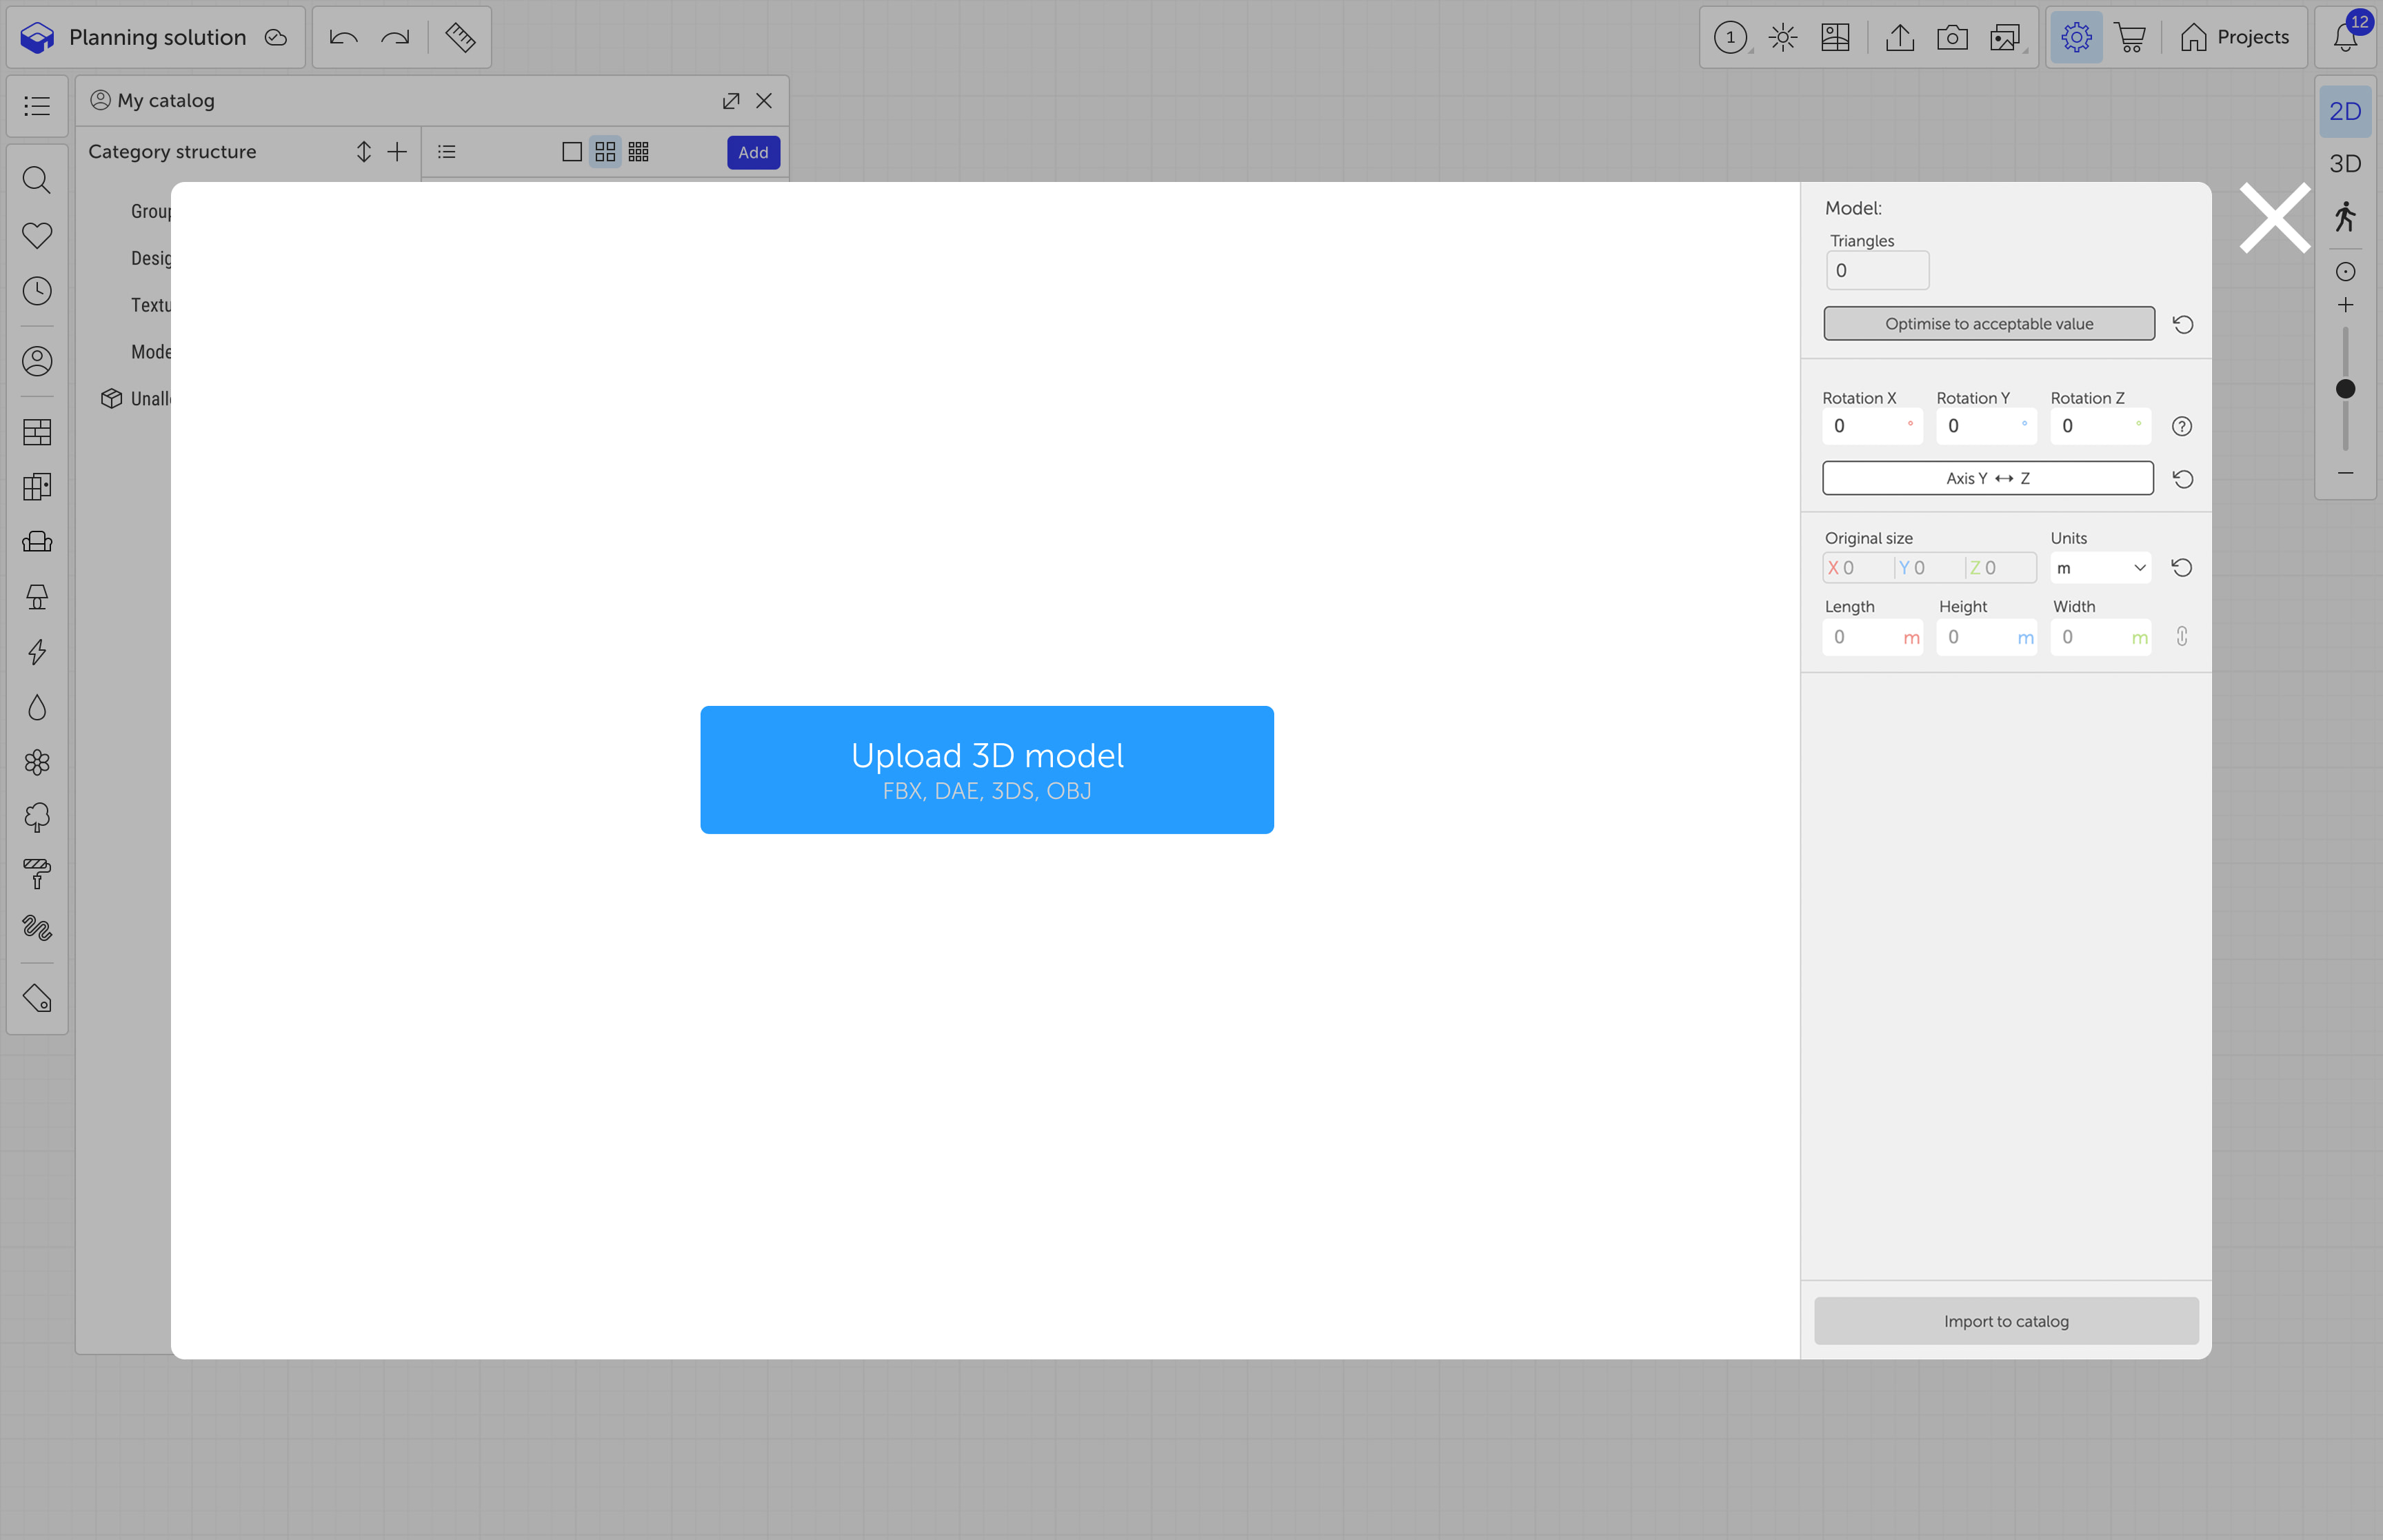This screenshot has width=2383, height=1540.
Task: Toggle the proportional size lock icon
Action: click(x=2182, y=637)
